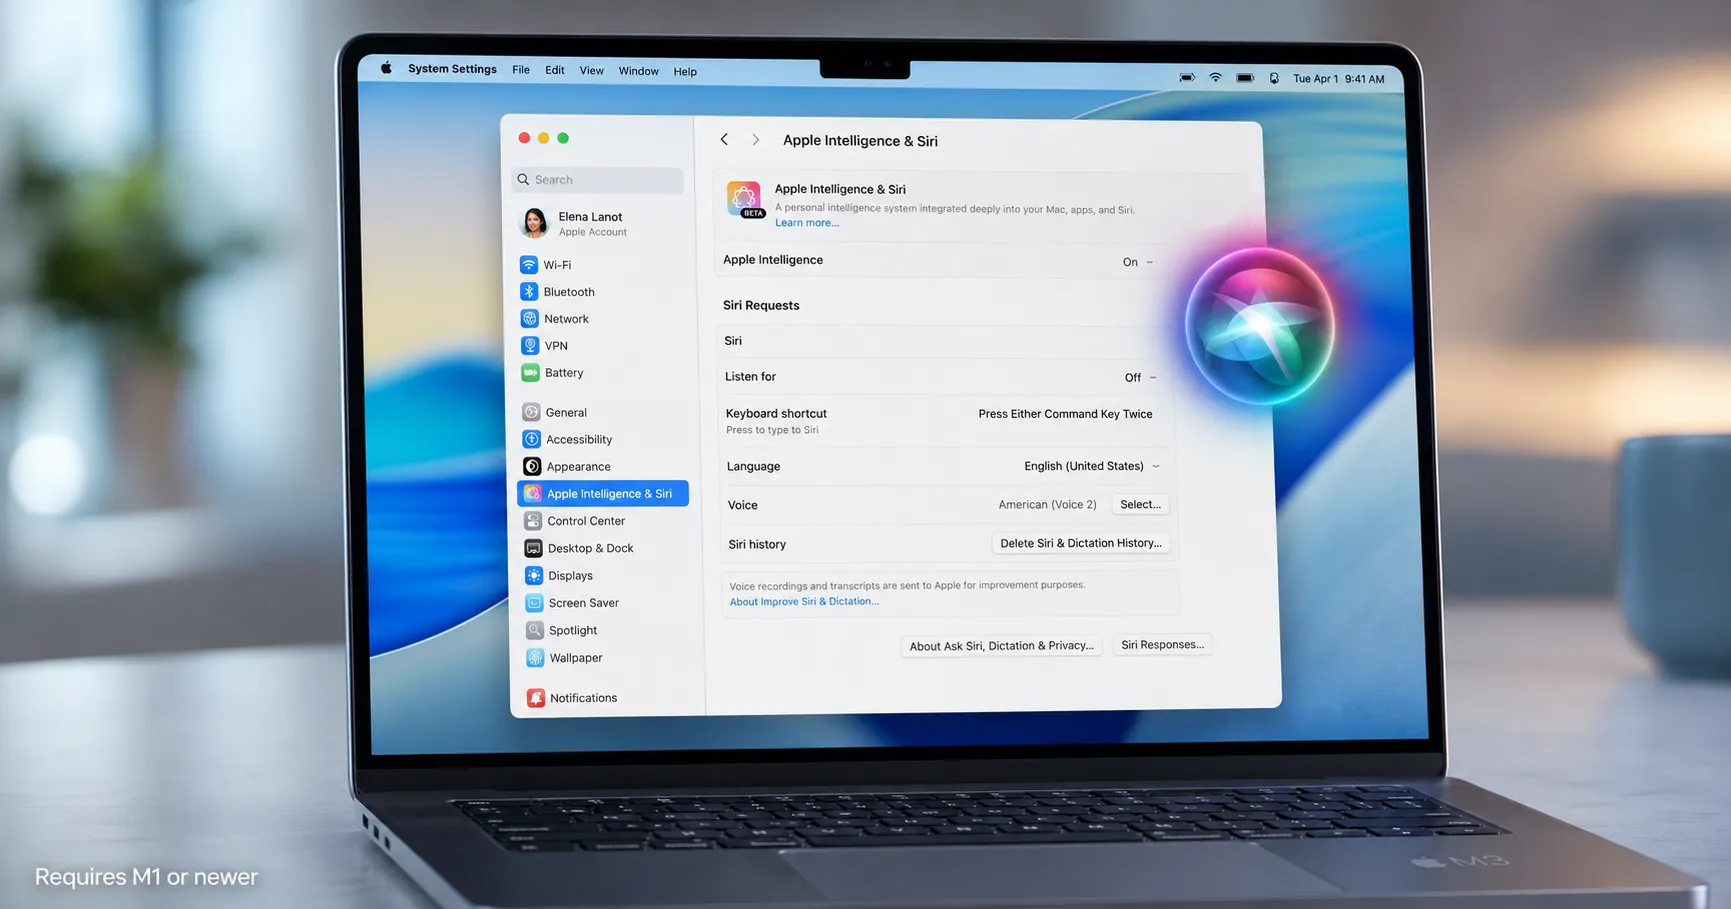Click American (Voice 2) text

1047,505
